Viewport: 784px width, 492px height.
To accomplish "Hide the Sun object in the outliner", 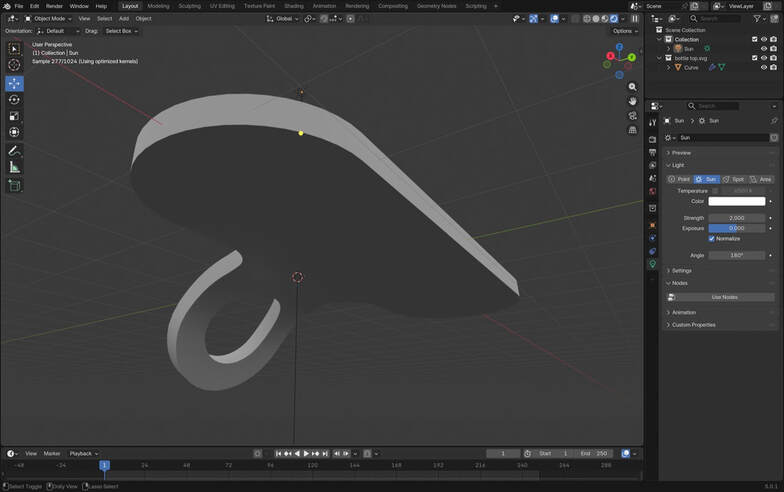I will [x=764, y=48].
